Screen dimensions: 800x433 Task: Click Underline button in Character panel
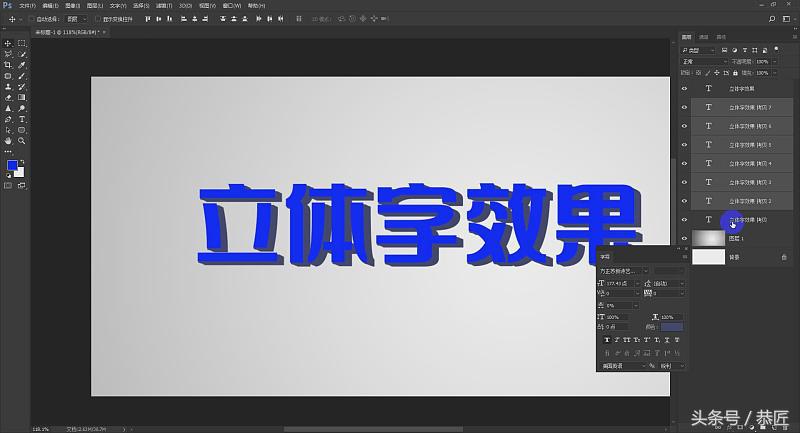667,340
